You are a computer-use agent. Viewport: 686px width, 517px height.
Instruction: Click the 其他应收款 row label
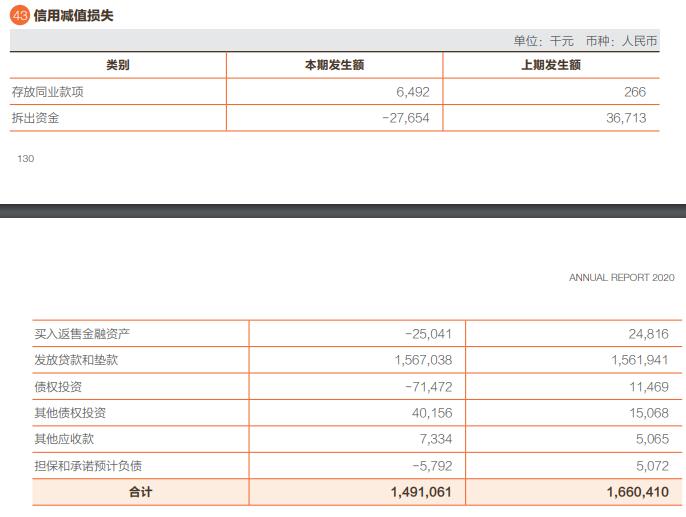point(64,439)
